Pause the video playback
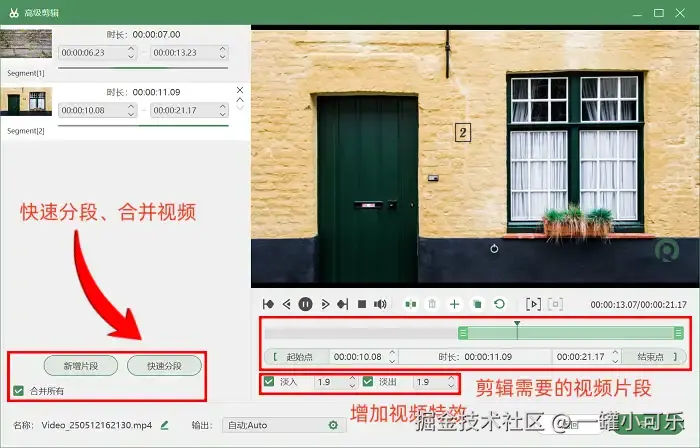 click(305, 304)
